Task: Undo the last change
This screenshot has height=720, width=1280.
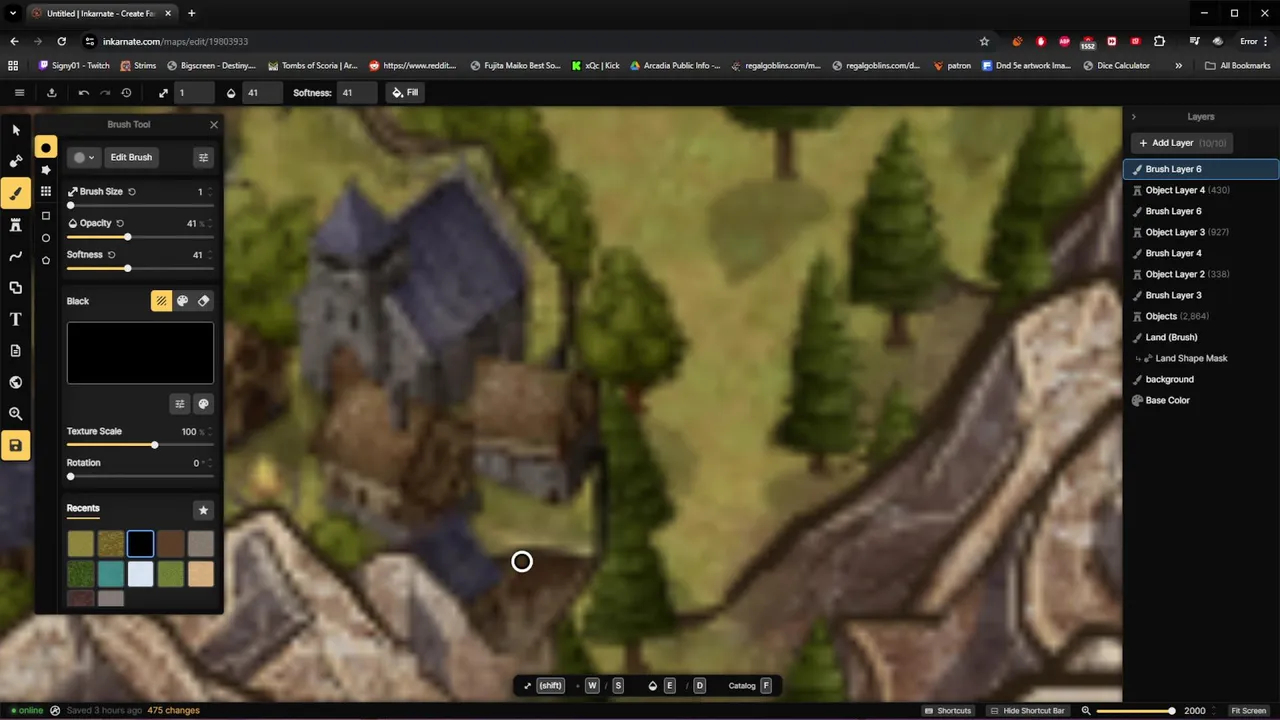Action: coord(84,92)
